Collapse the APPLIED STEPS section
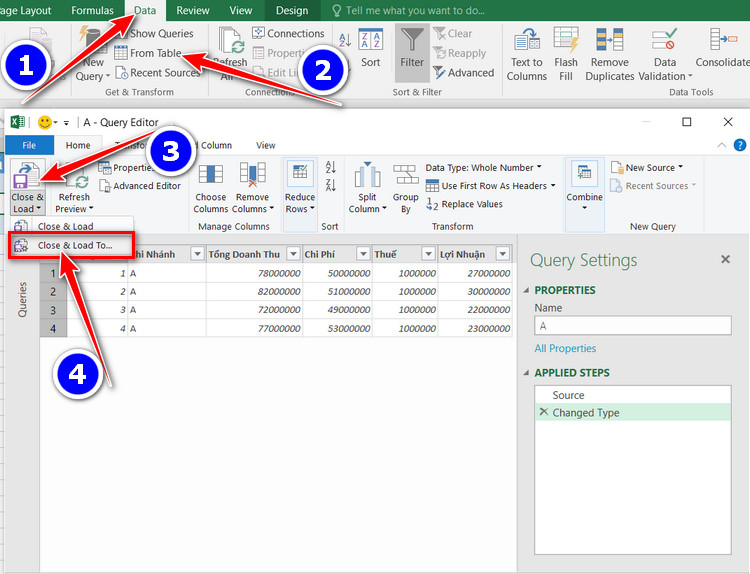The width and height of the screenshot is (750, 574). (527, 373)
